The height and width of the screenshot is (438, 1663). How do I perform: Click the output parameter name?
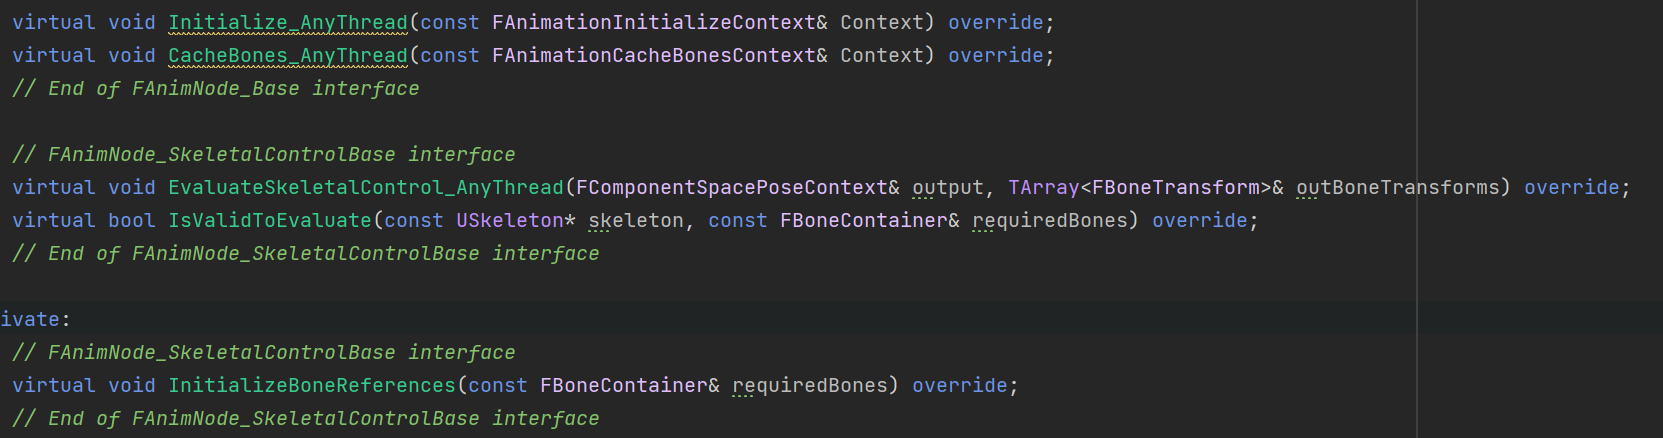coord(948,187)
